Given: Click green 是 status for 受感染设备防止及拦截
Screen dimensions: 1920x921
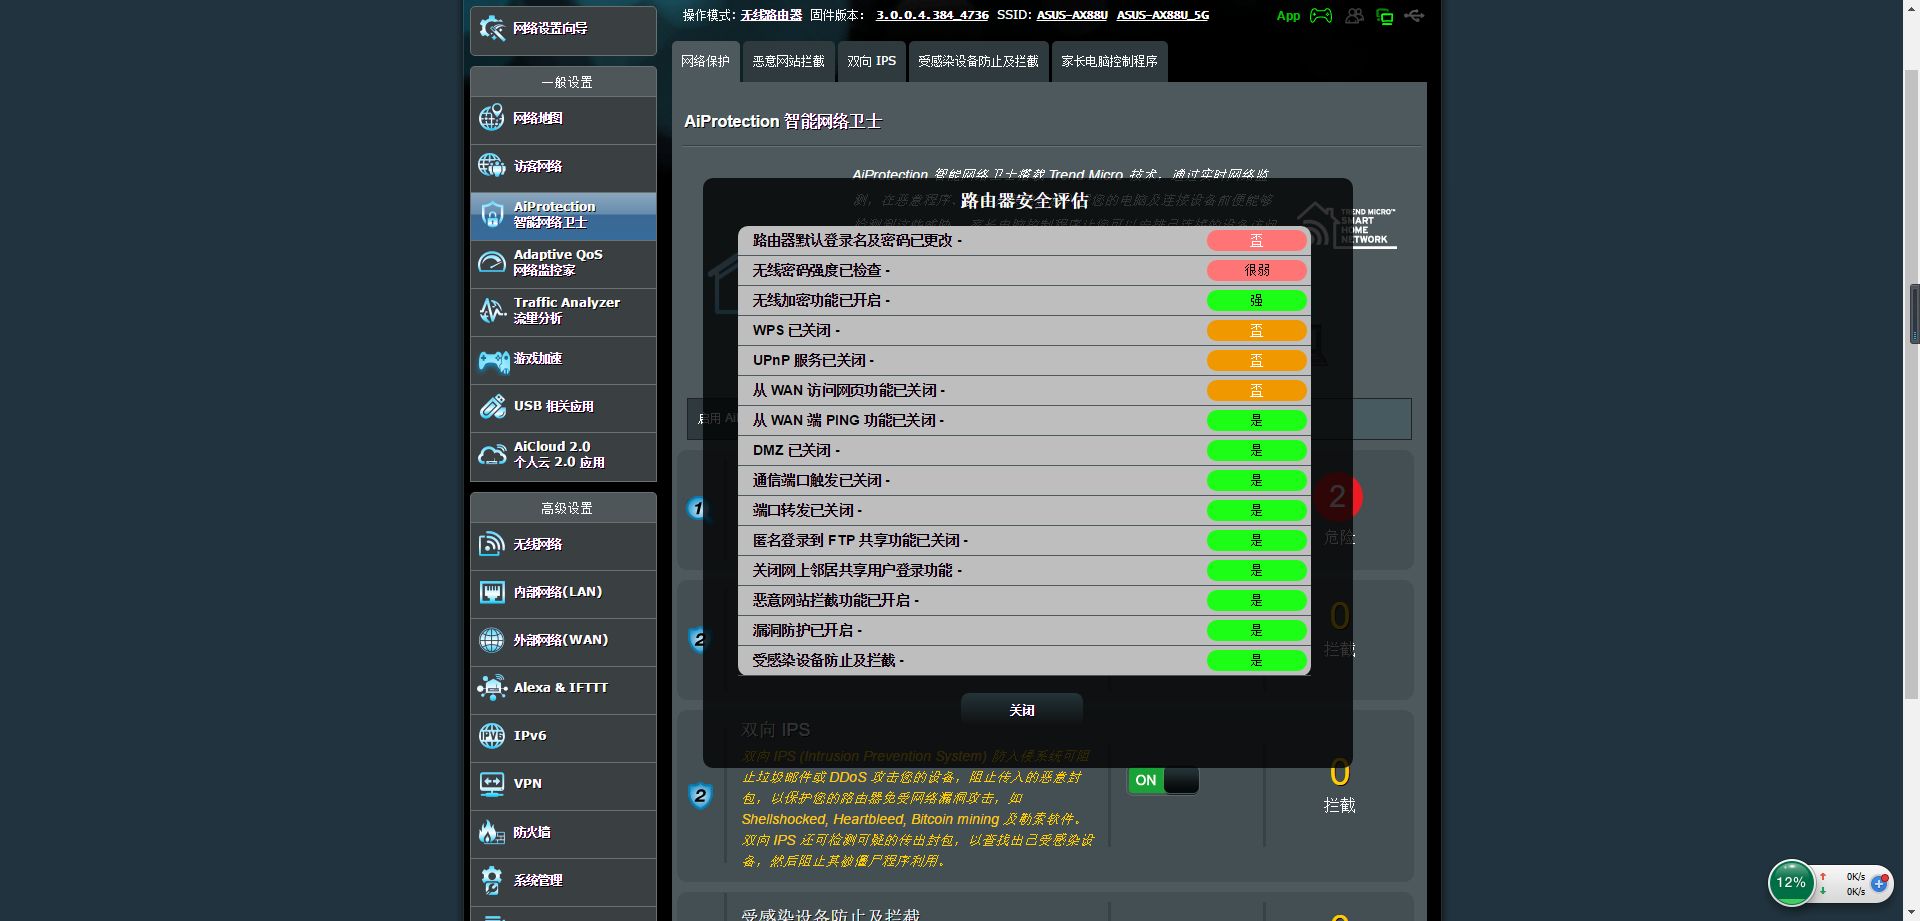Looking at the screenshot, I should pos(1257,660).
